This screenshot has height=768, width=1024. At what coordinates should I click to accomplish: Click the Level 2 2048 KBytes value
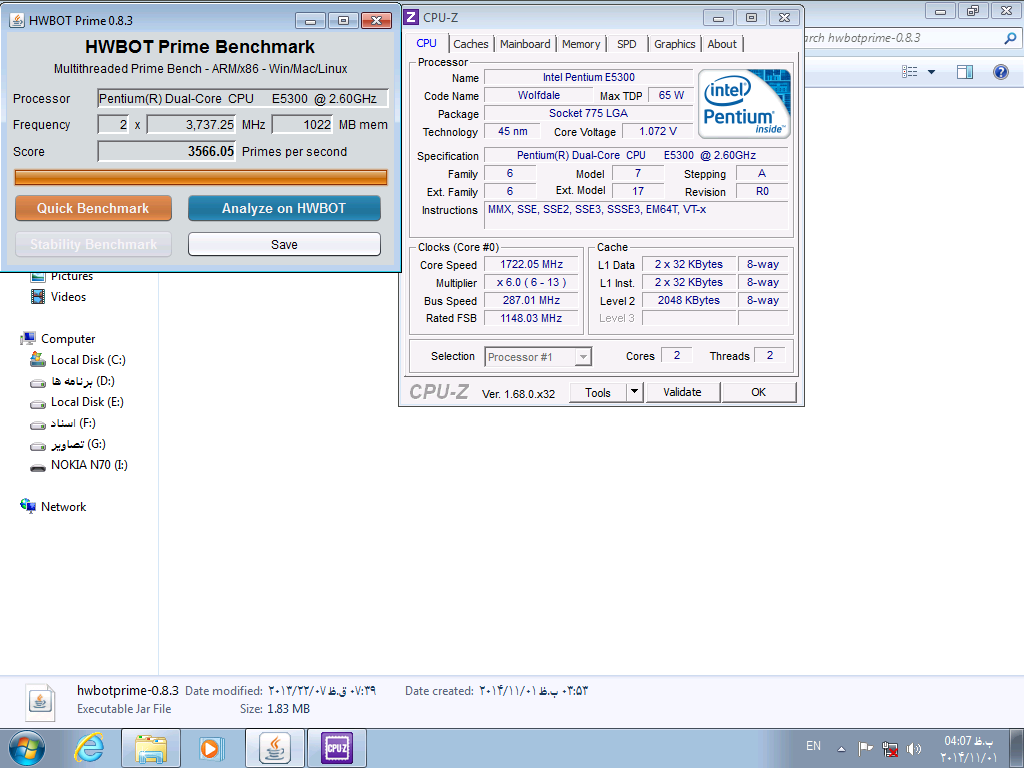[x=689, y=300]
